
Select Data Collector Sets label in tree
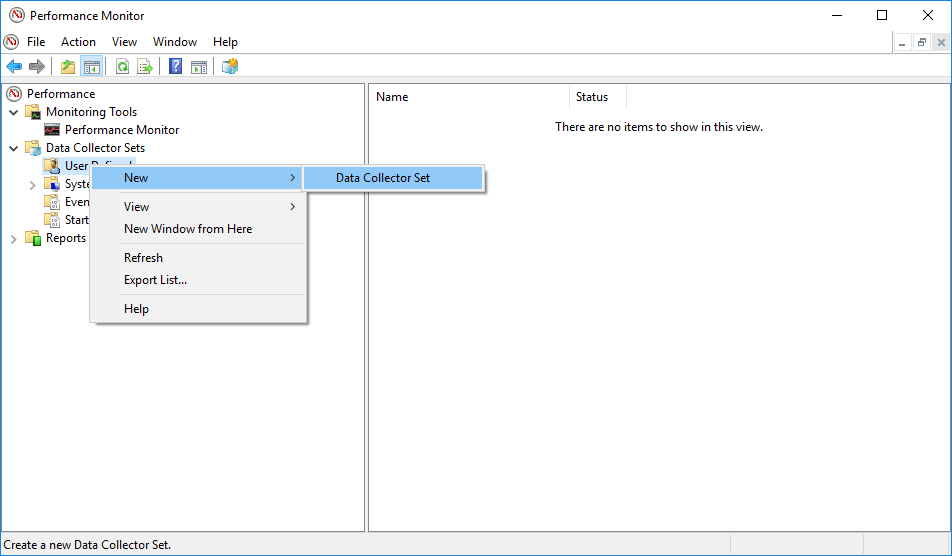tap(95, 147)
